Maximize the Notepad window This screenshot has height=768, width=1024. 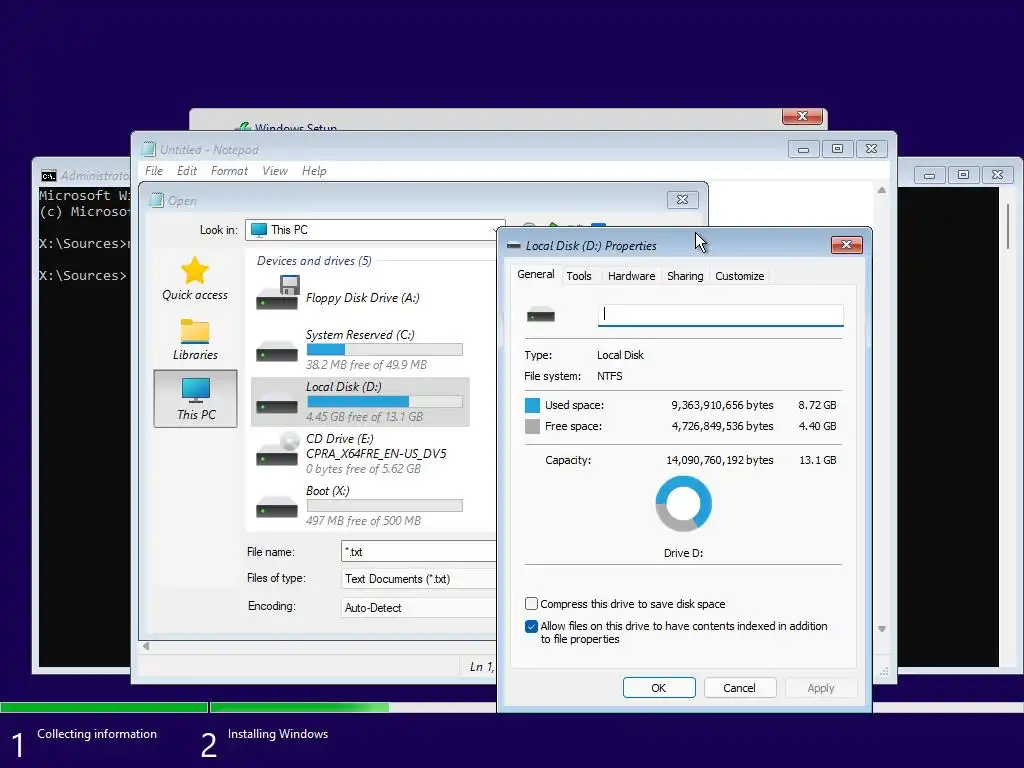coord(837,149)
